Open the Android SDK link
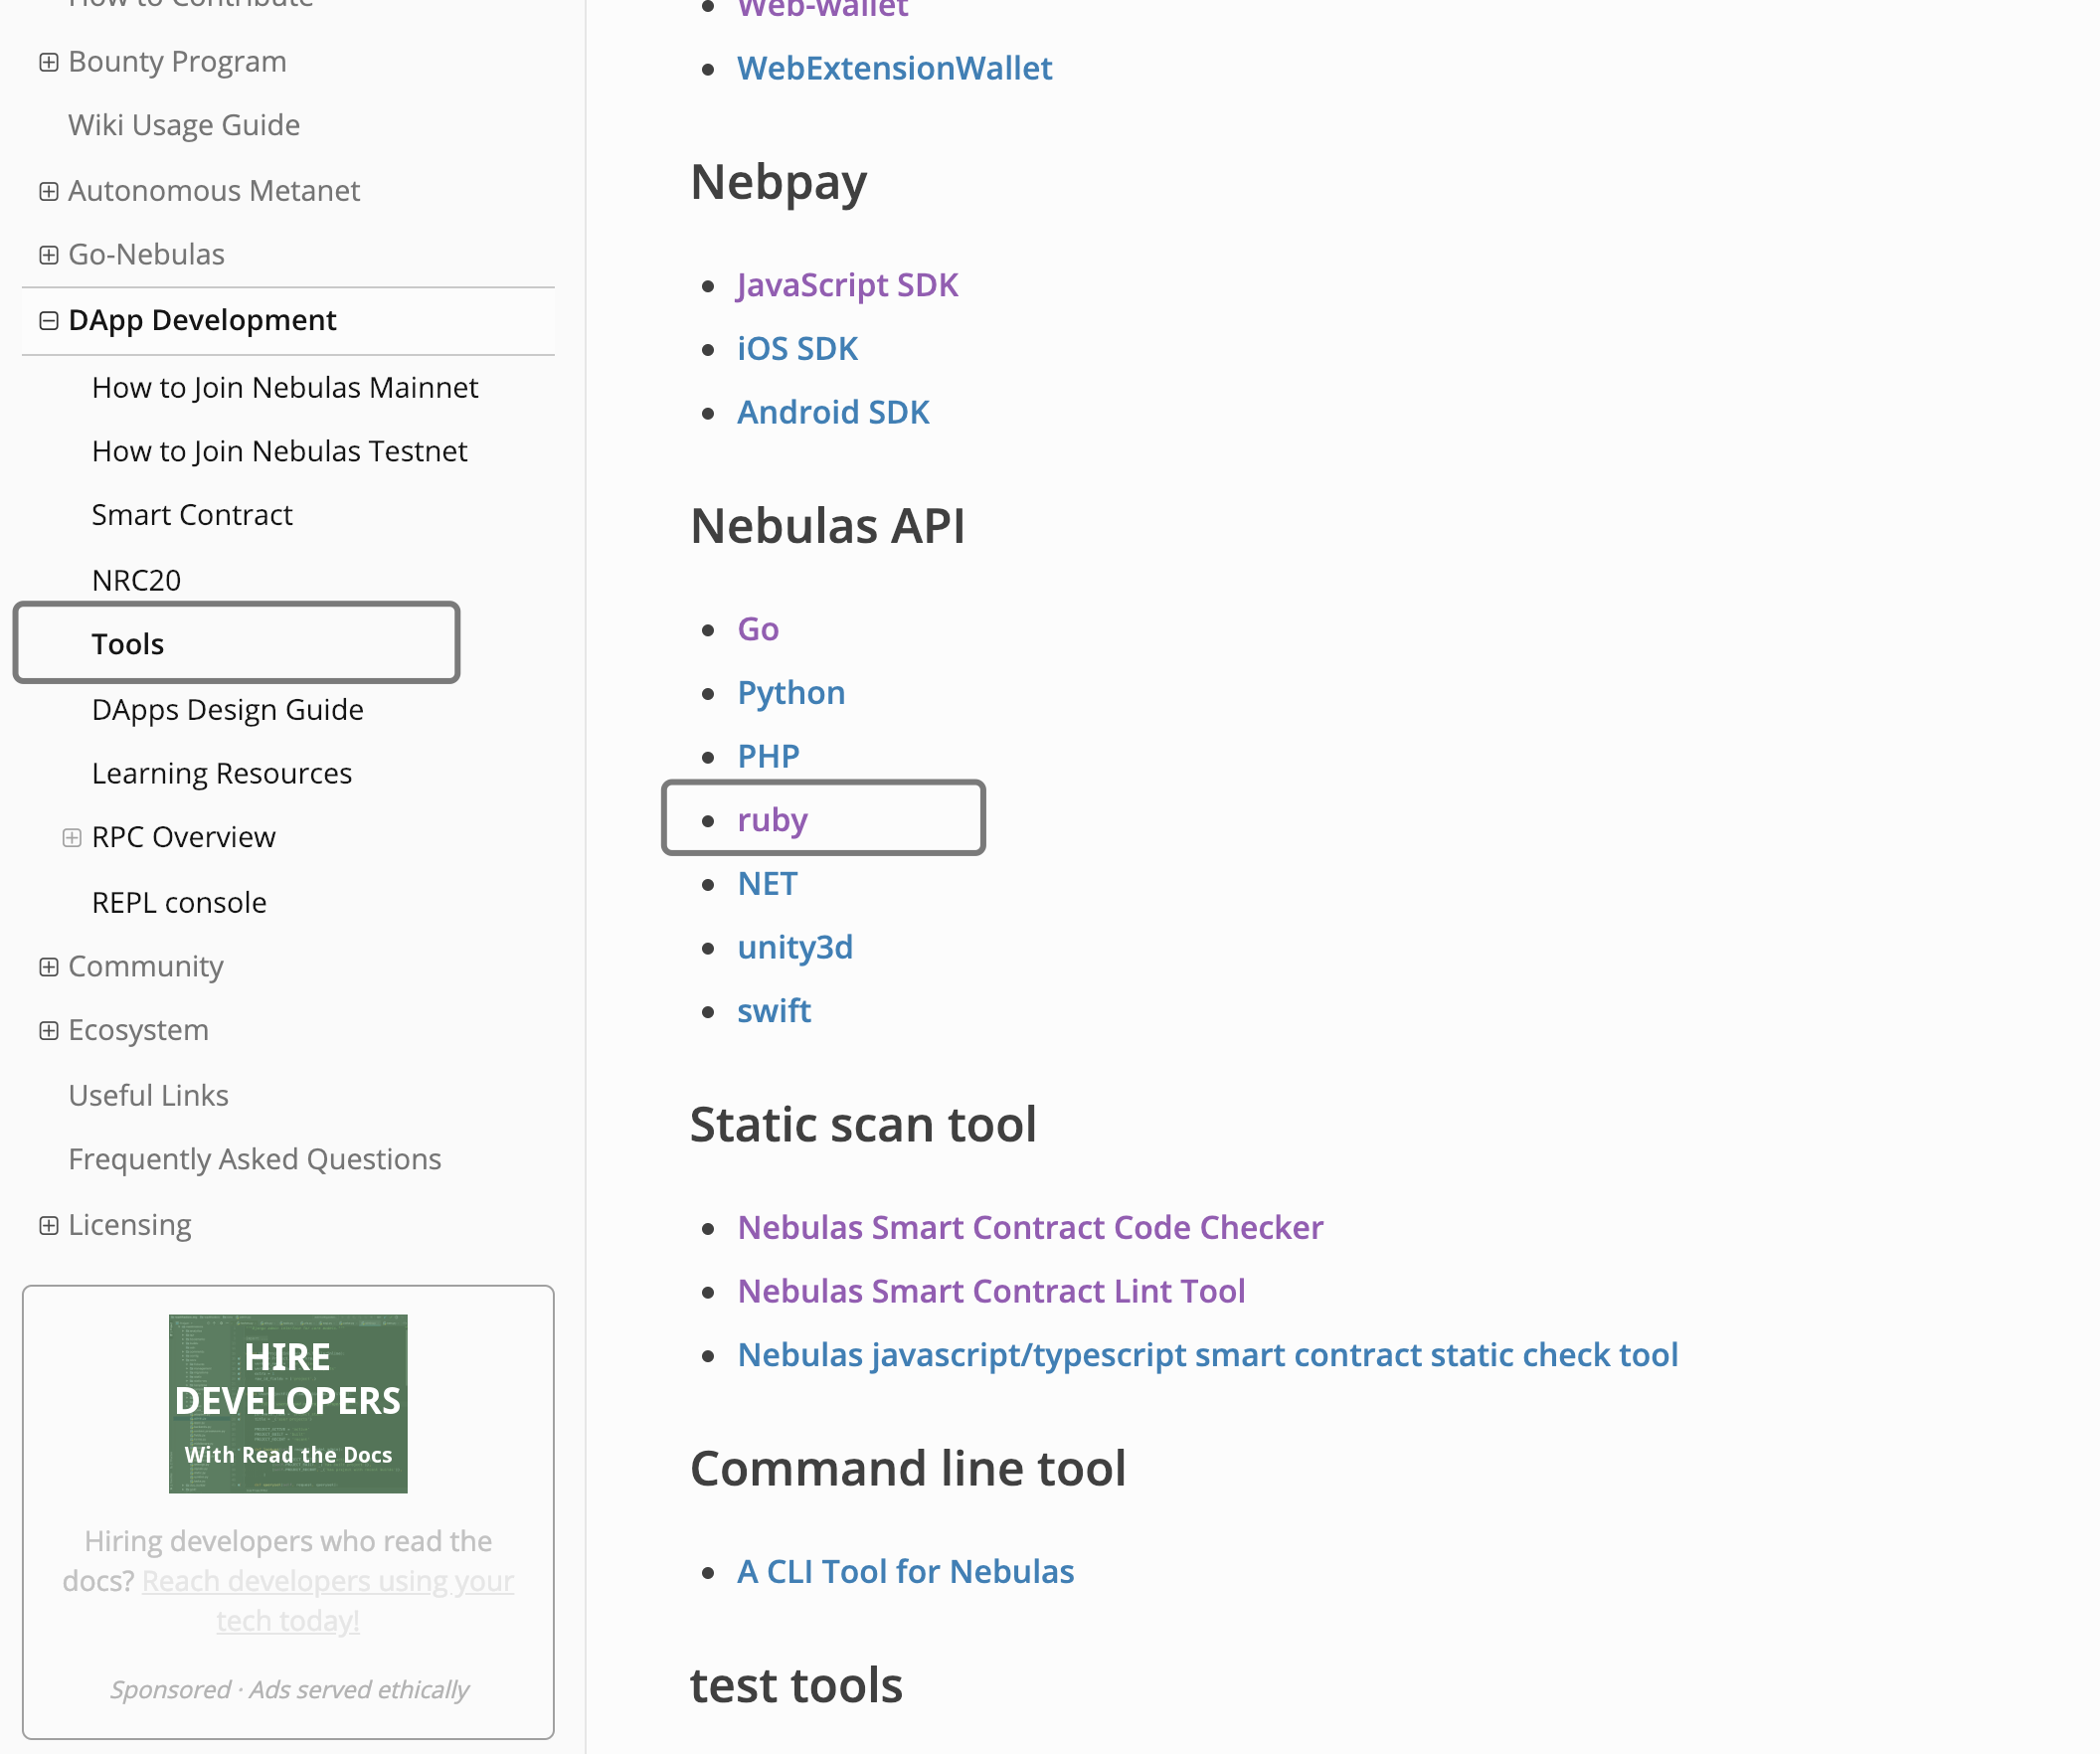The width and height of the screenshot is (2100, 1754). (x=833, y=411)
